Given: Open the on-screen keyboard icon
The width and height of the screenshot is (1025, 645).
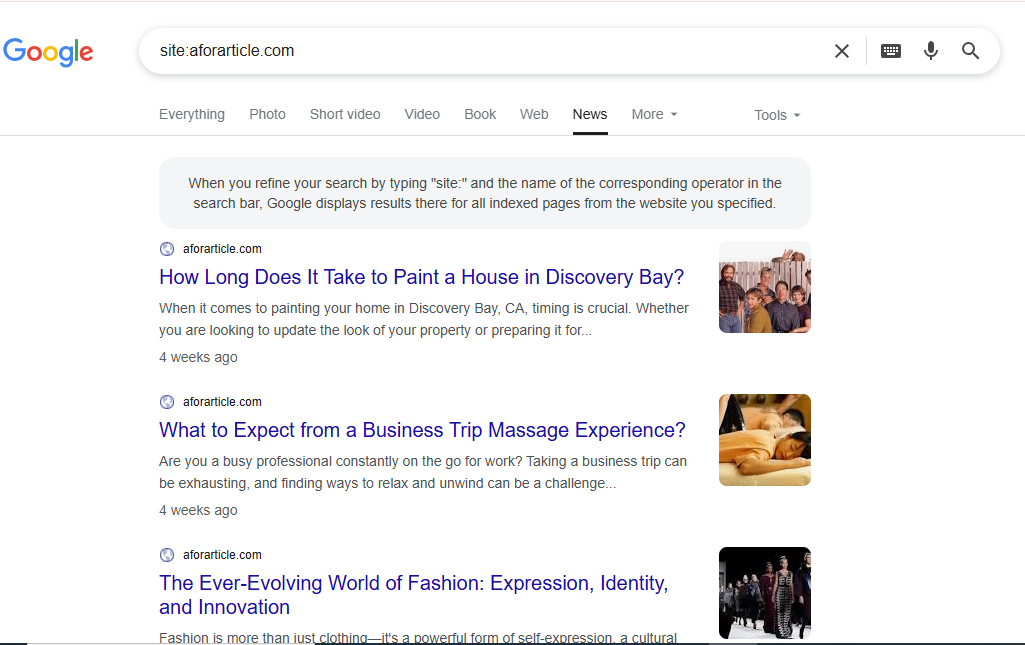Looking at the screenshot, I should [x=890, y=50].
